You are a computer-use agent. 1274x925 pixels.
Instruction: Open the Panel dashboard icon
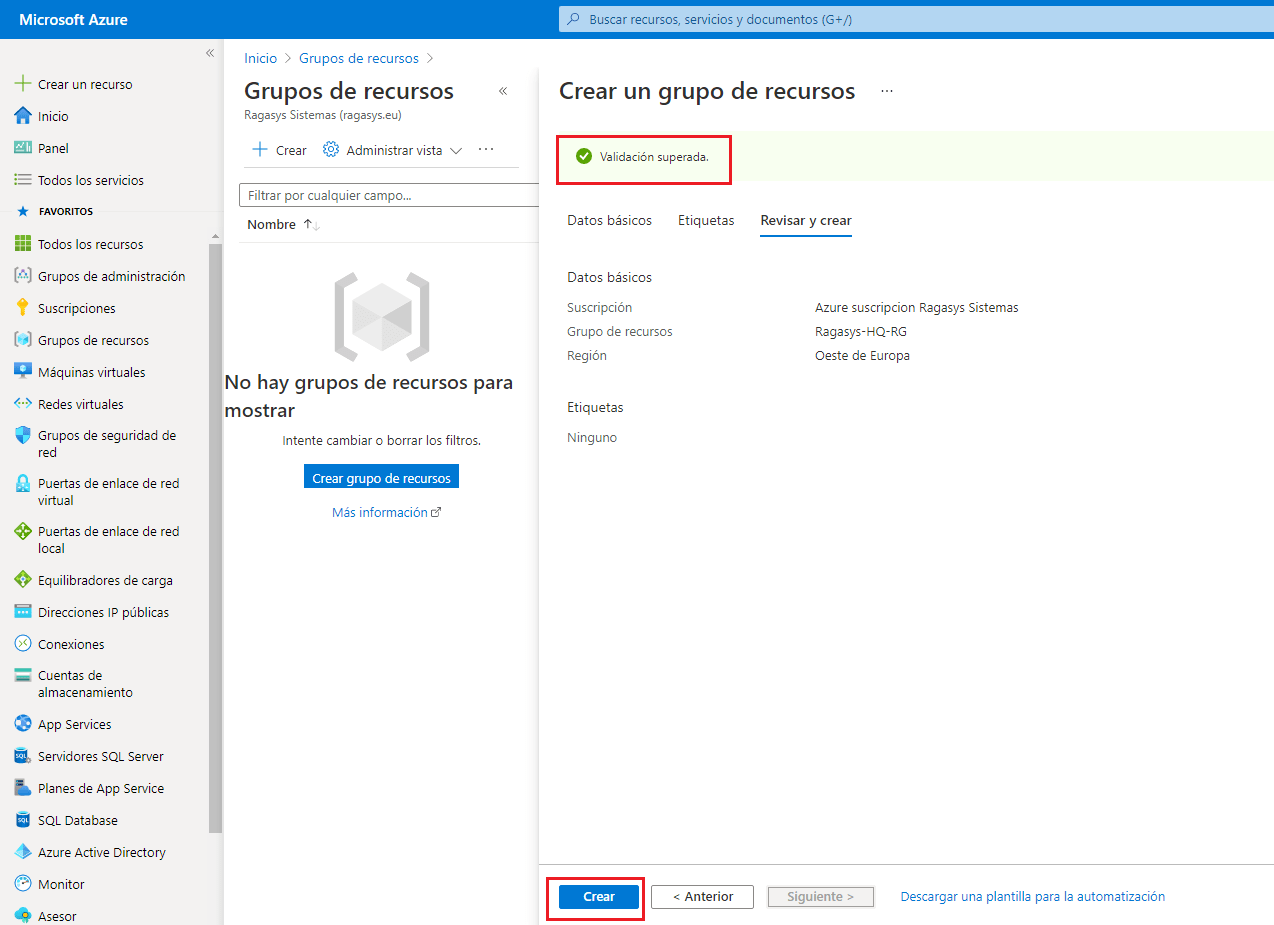coord(23,148)
